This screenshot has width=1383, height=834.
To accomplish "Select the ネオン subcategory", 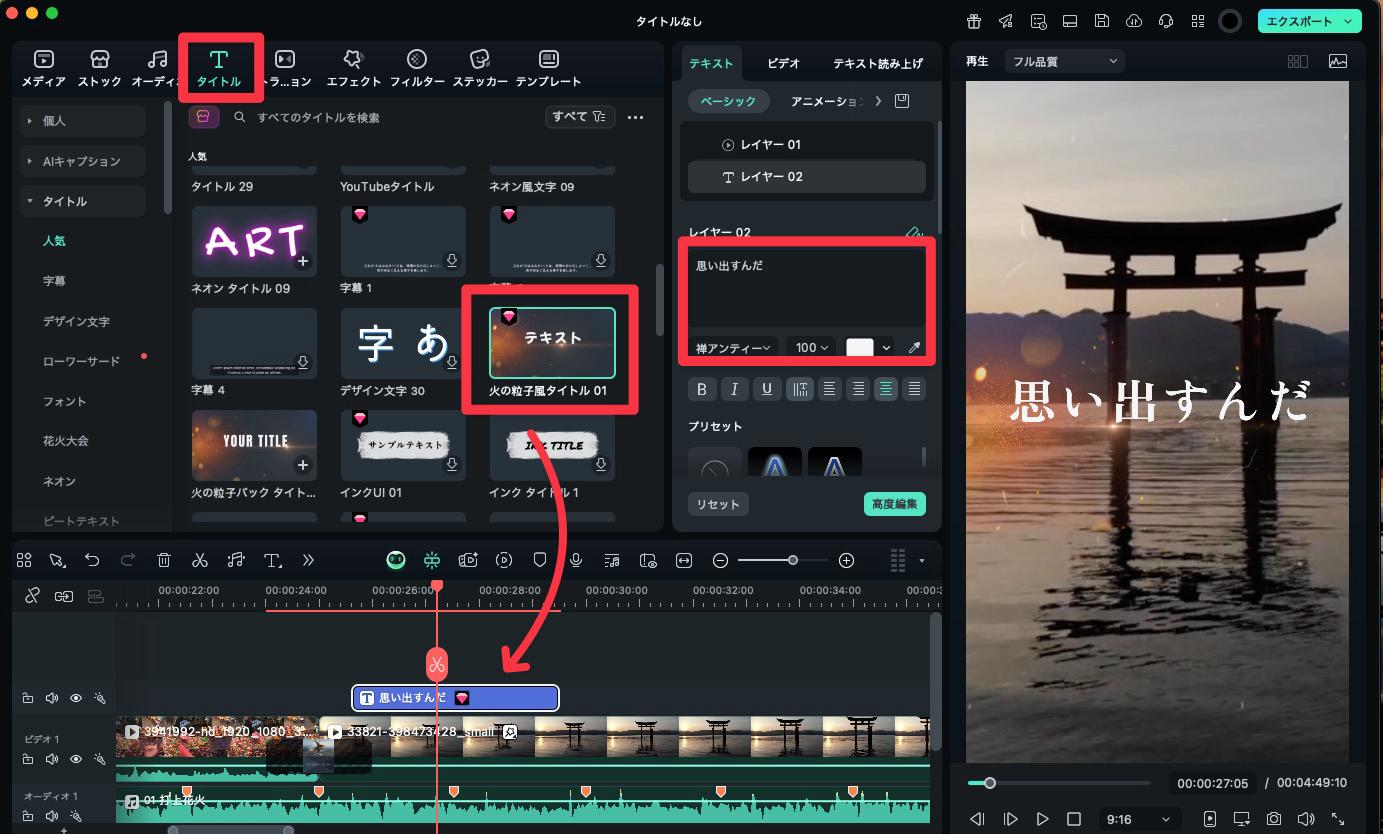I will point(59,481).
